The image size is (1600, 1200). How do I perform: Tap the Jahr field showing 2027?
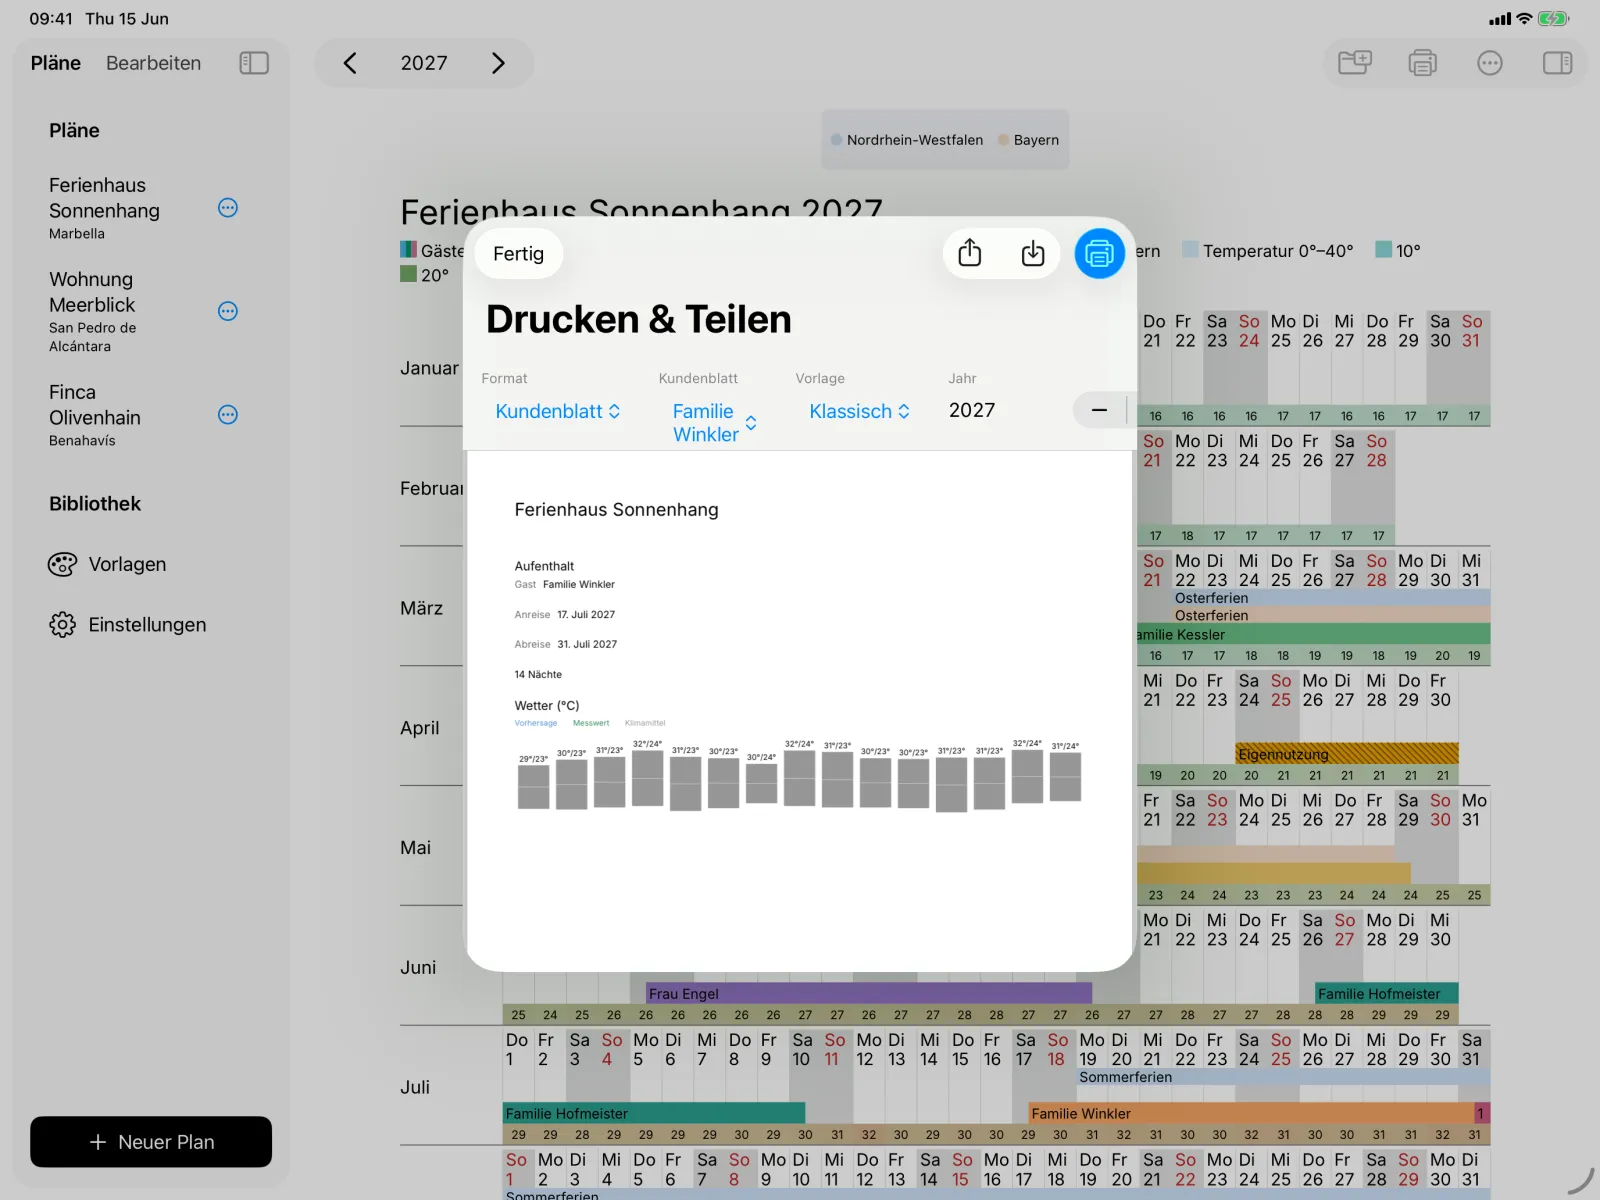coord(972,410)
